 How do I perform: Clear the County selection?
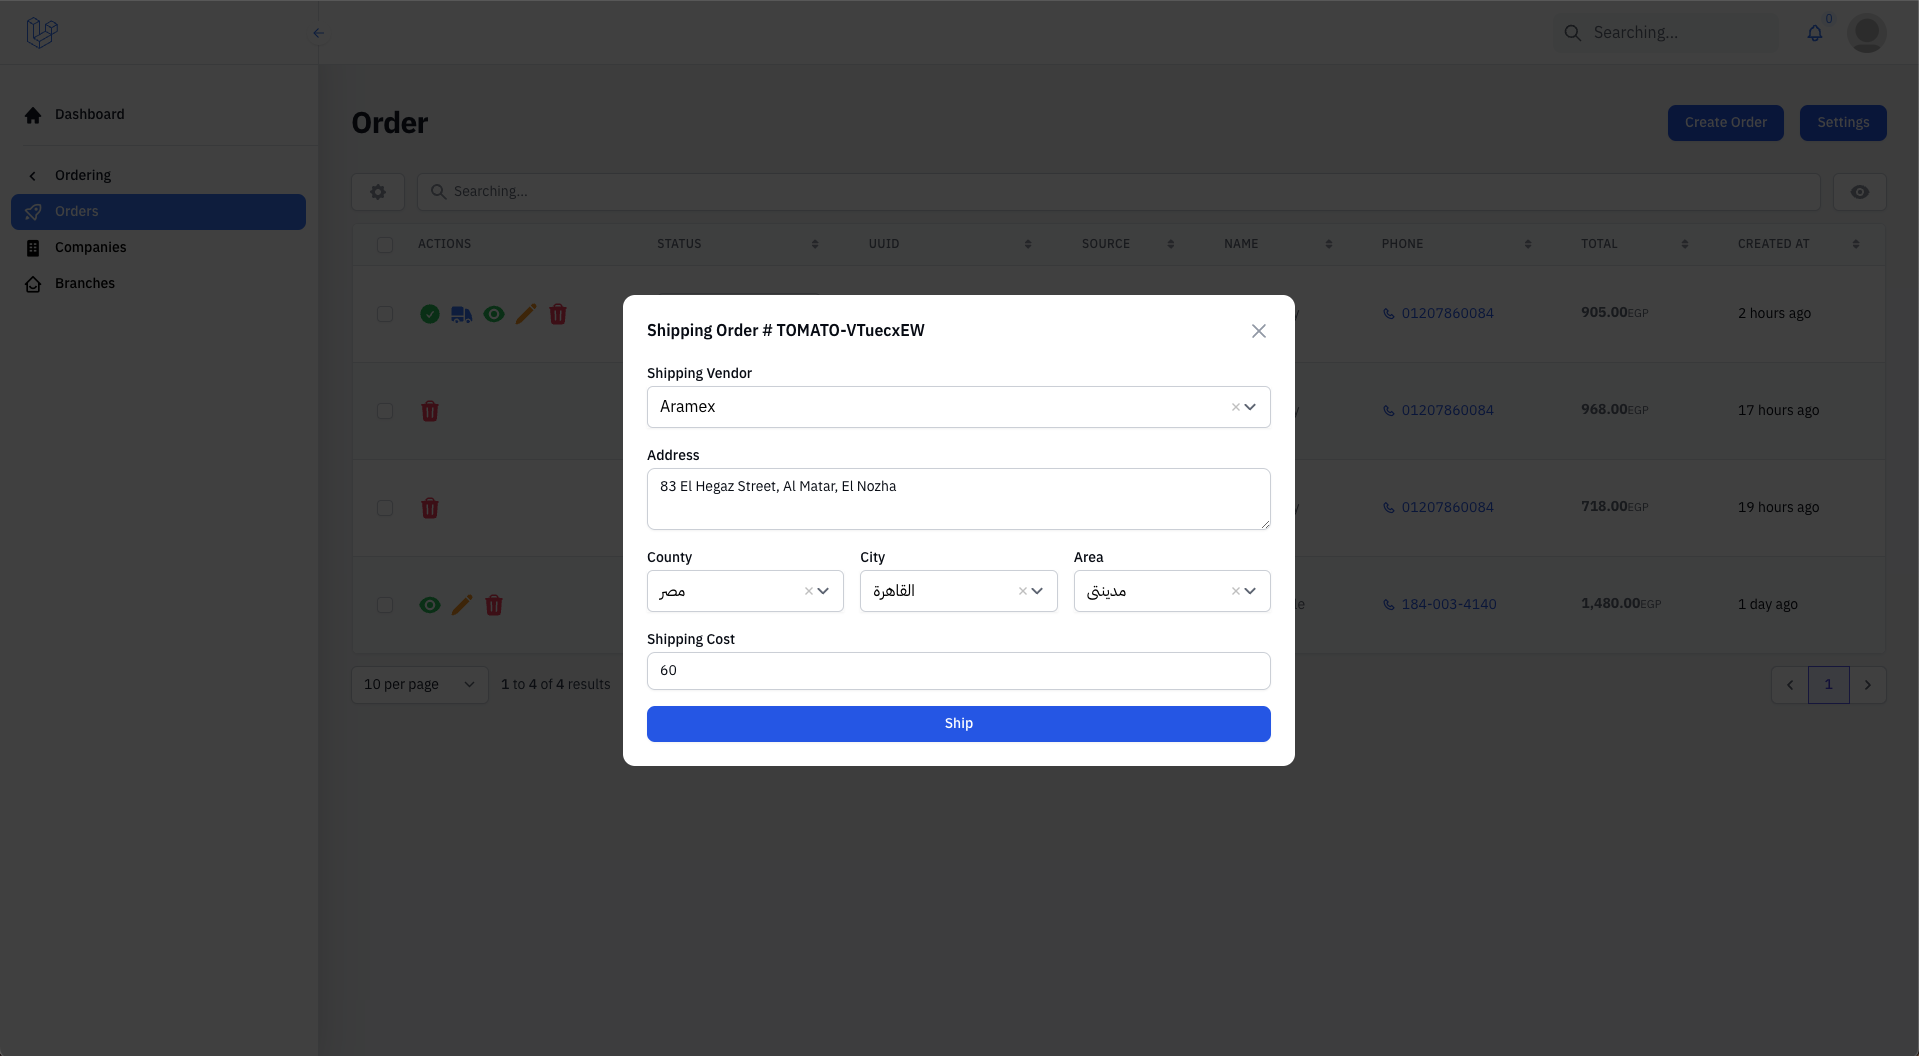point(808,591)
